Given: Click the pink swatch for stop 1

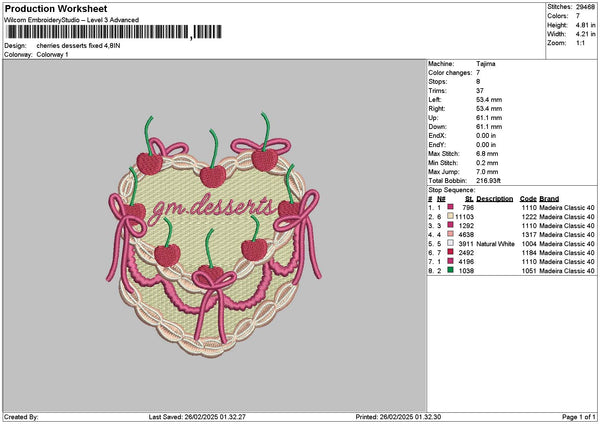Looking at the screenshot, I should 450,207.
